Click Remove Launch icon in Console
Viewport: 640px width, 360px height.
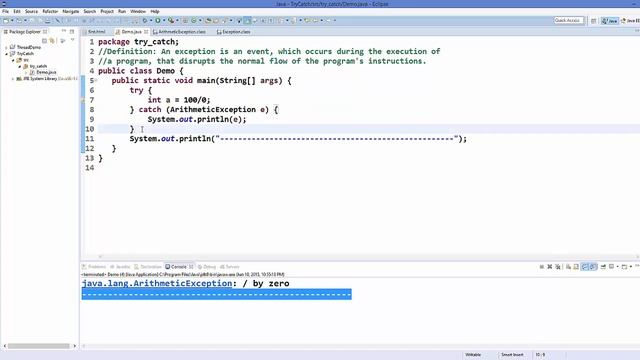coord(549,267)
